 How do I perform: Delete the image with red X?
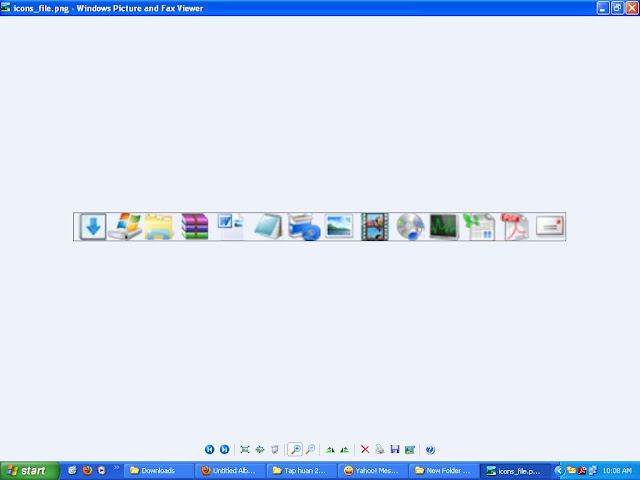click(x=365, y=449)
